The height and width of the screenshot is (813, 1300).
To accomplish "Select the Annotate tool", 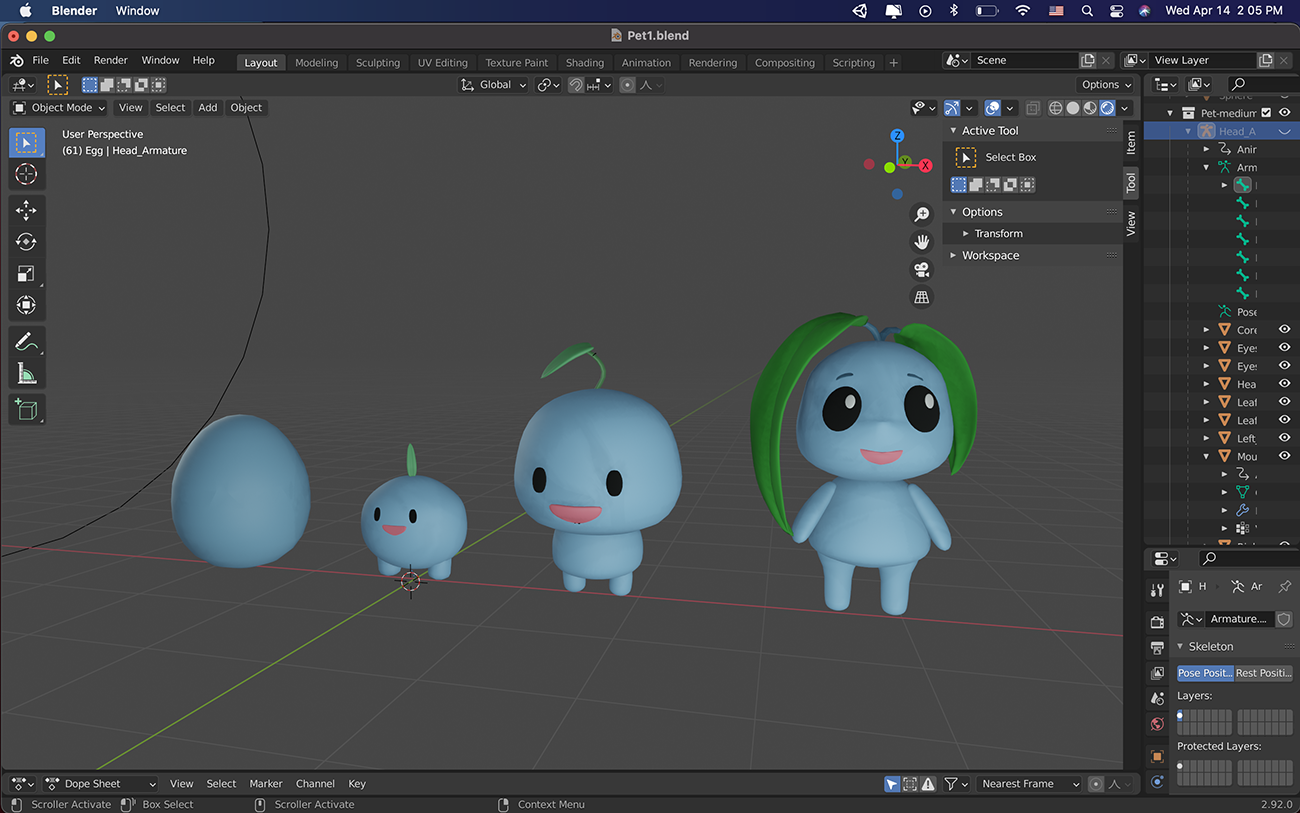I will pos(27,342).
